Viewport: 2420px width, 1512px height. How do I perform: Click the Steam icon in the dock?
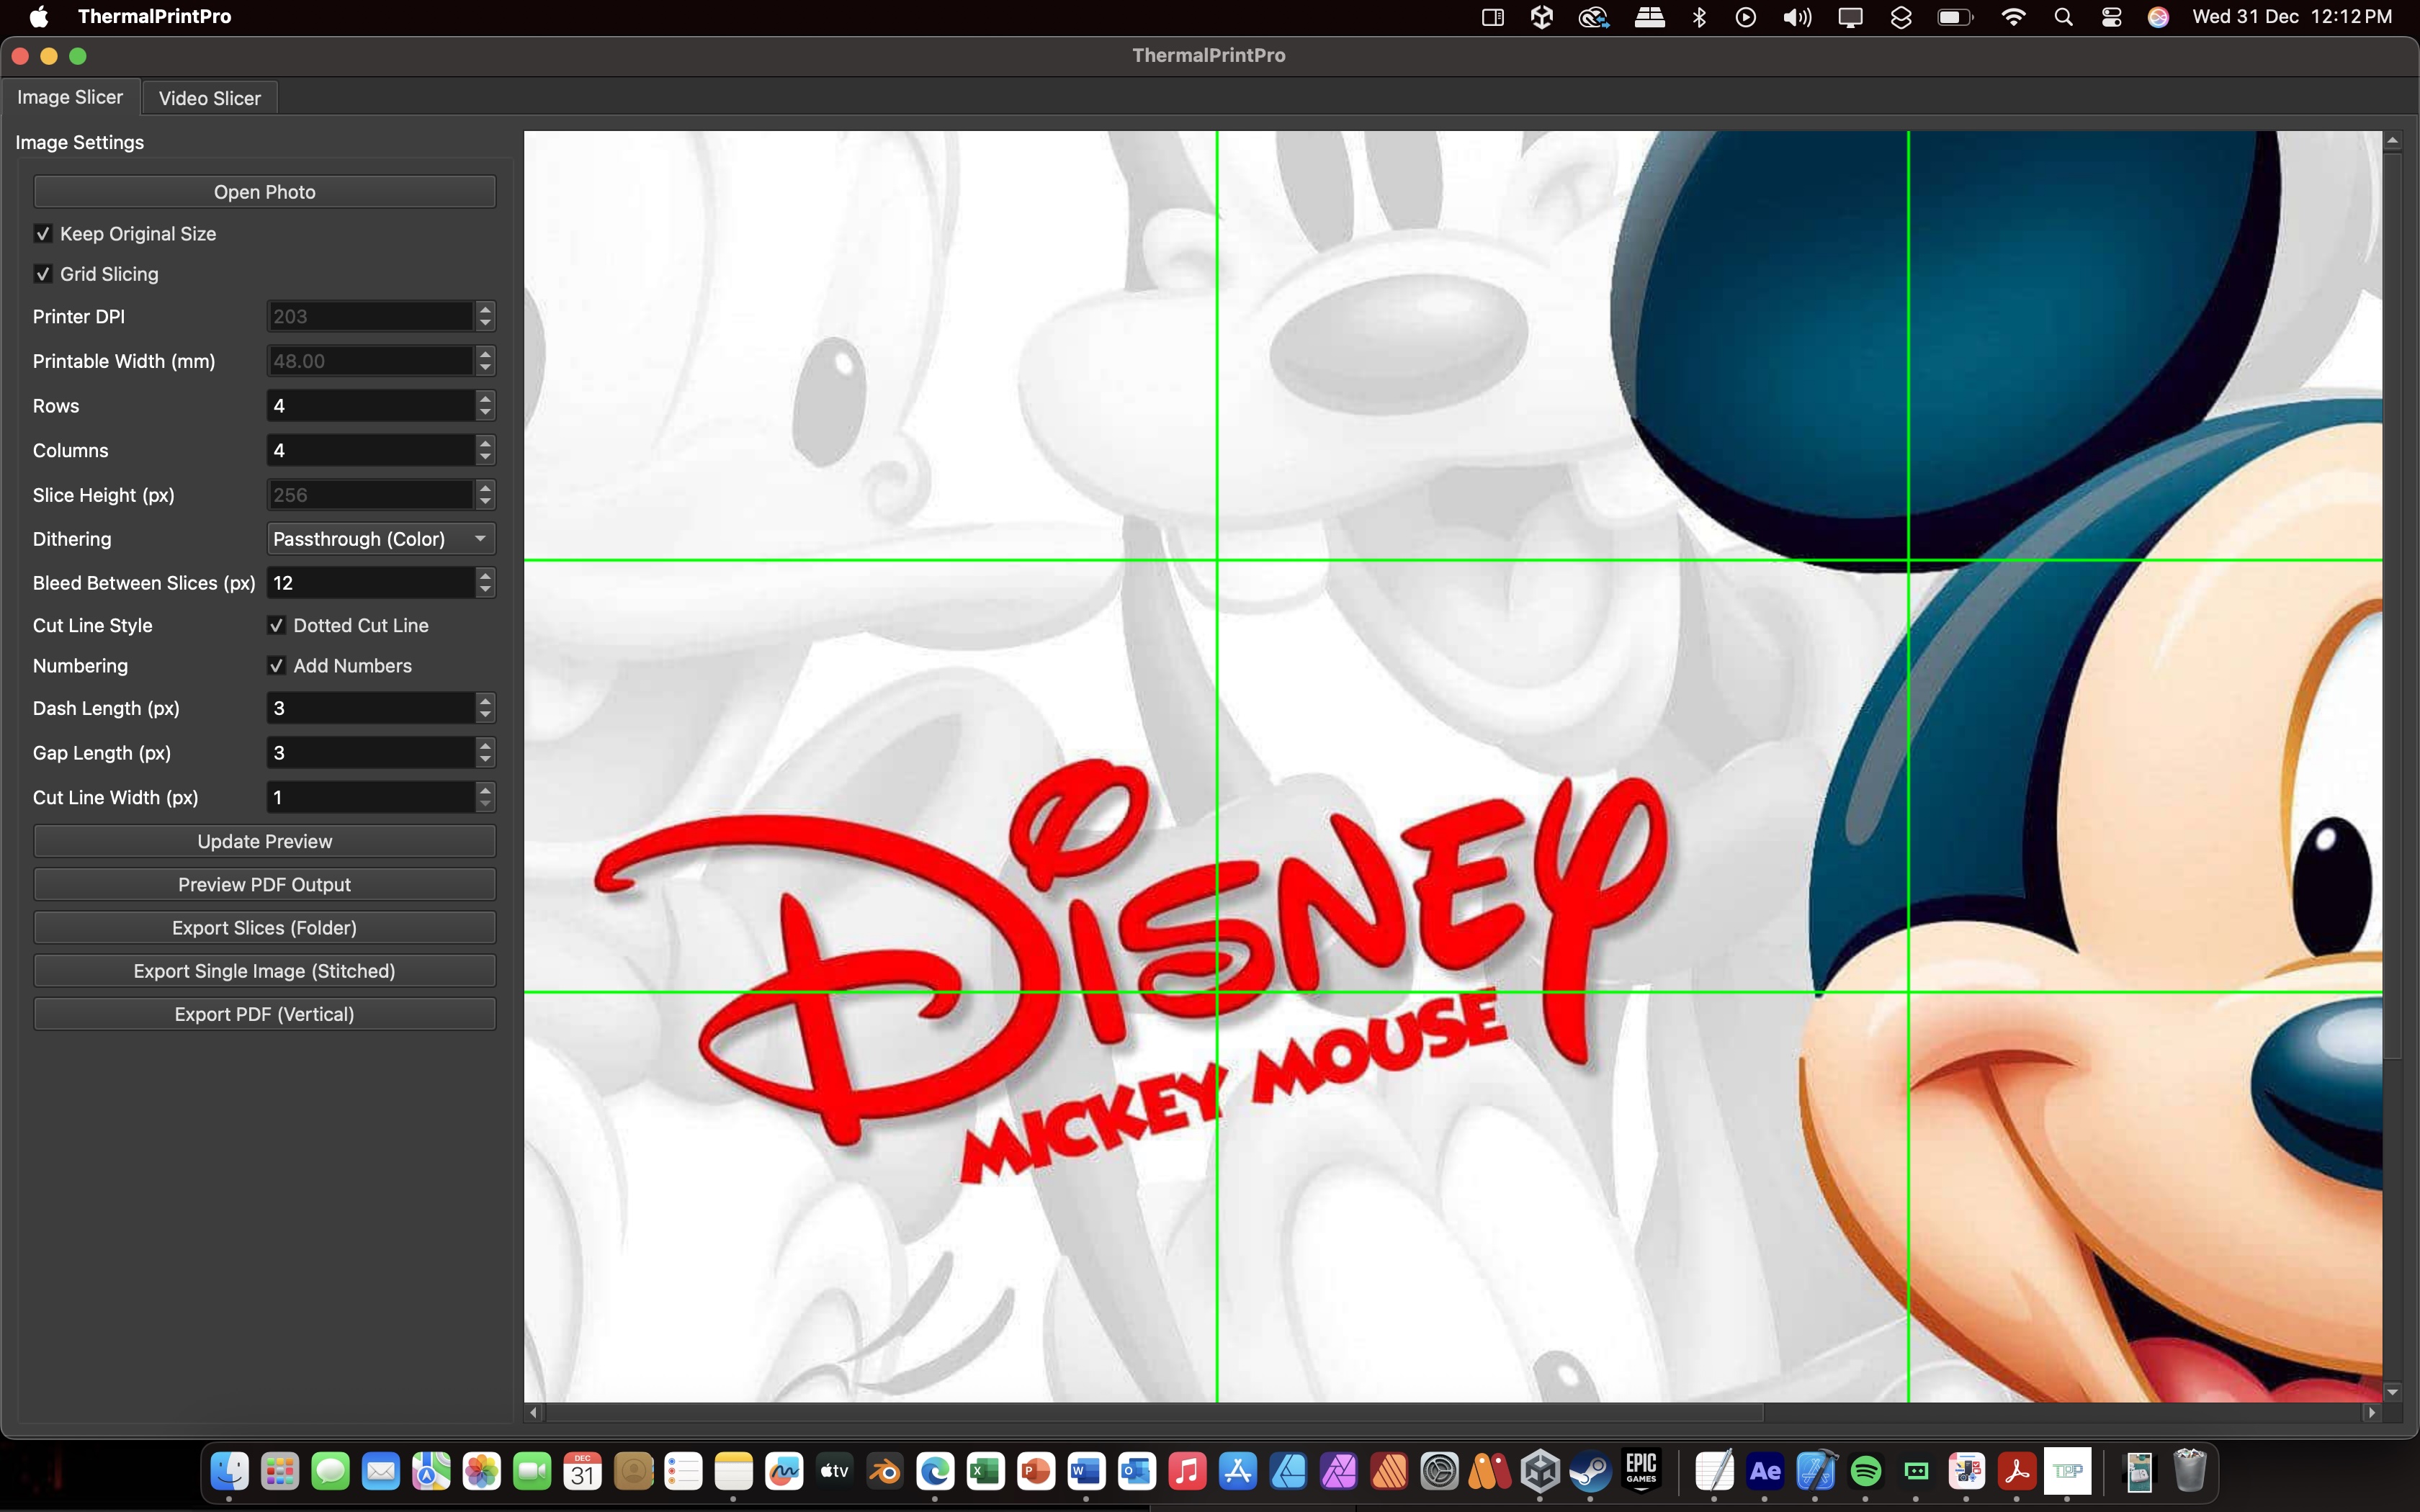click(x=1590, y=1471)
